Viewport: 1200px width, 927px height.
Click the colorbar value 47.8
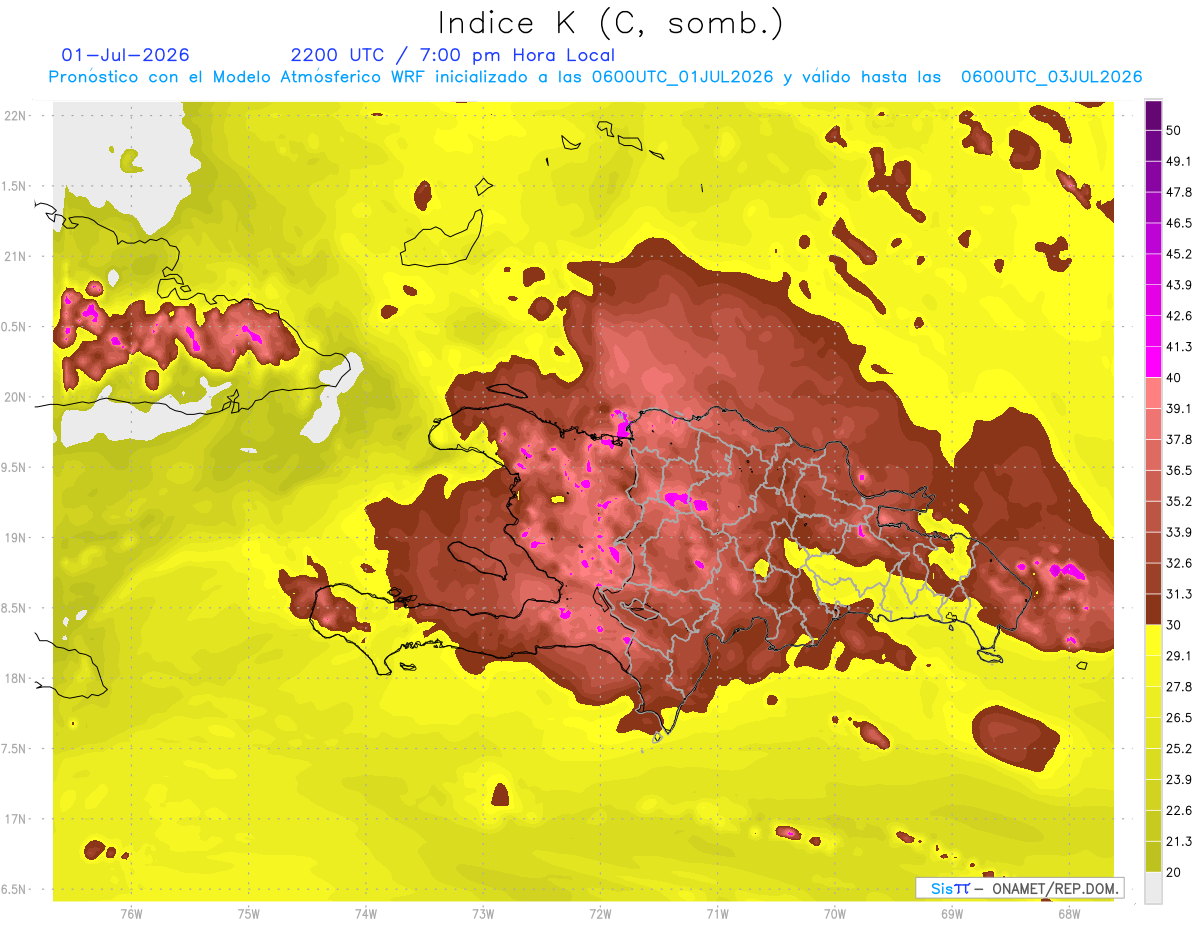(x=1178, y=192)
